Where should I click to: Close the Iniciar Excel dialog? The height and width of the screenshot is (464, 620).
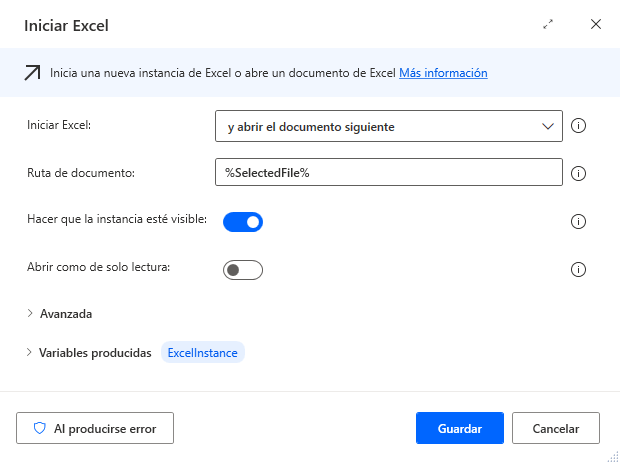[595, 25]
